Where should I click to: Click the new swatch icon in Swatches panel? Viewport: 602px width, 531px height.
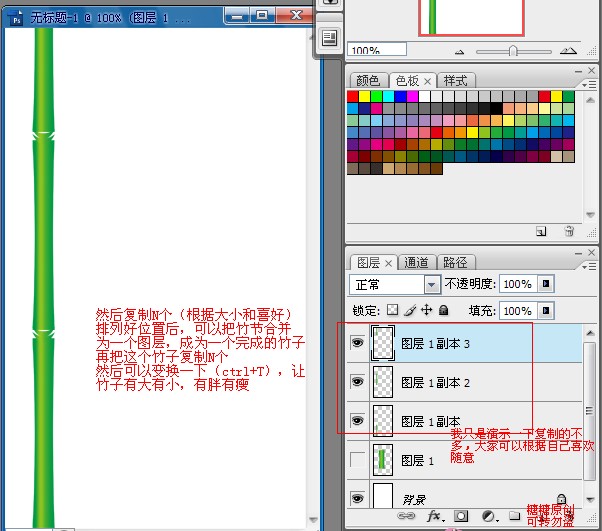tap(541, 232)
